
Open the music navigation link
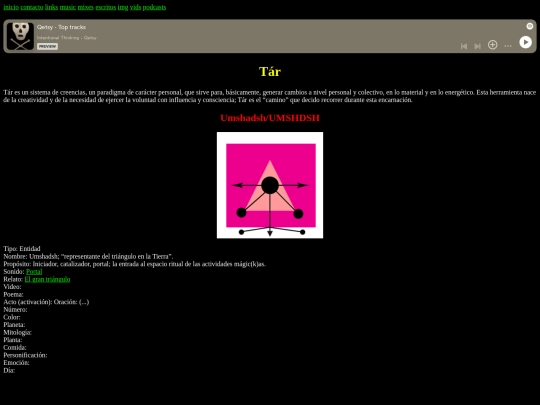[x=68, y=7]
